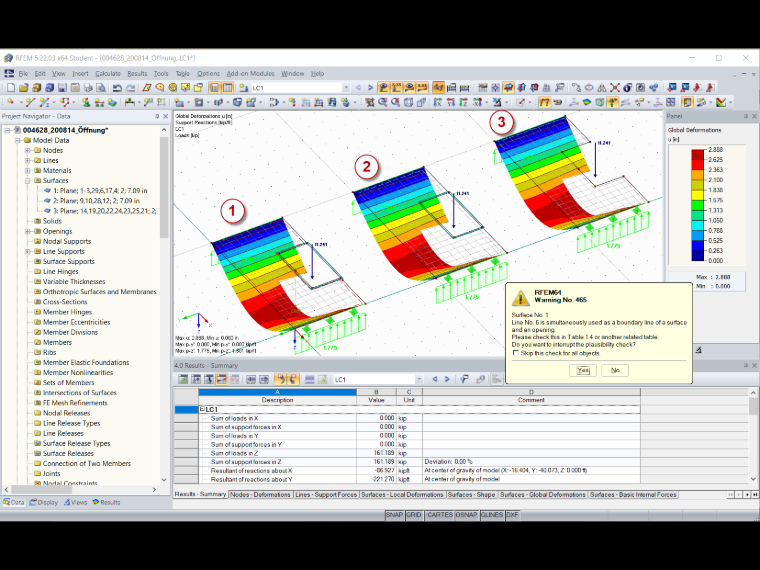This screenshot has width=760, height=570.
Task: Open the Results navigator tab
Action: click(106, 502)
